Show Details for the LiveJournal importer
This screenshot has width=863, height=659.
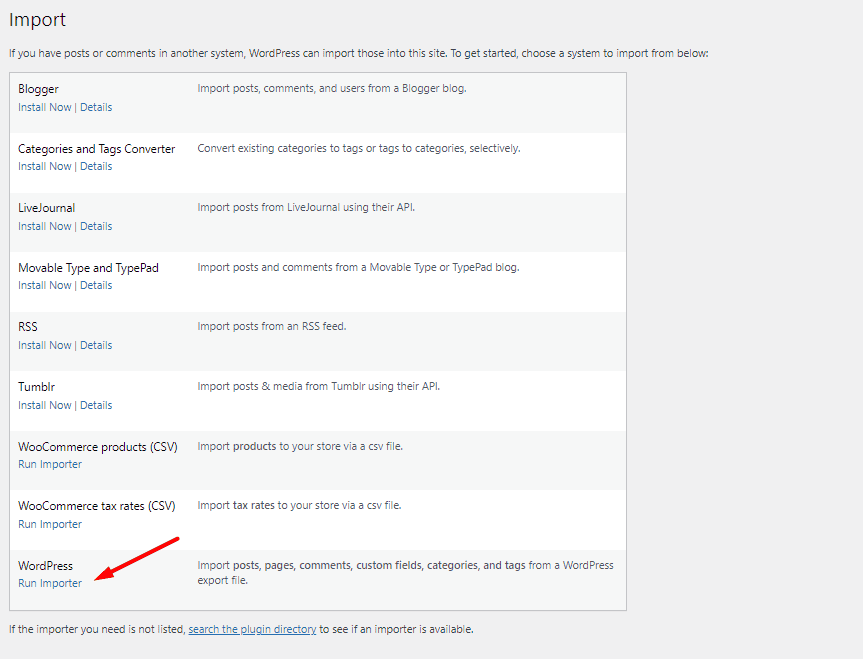pos(96,226)
